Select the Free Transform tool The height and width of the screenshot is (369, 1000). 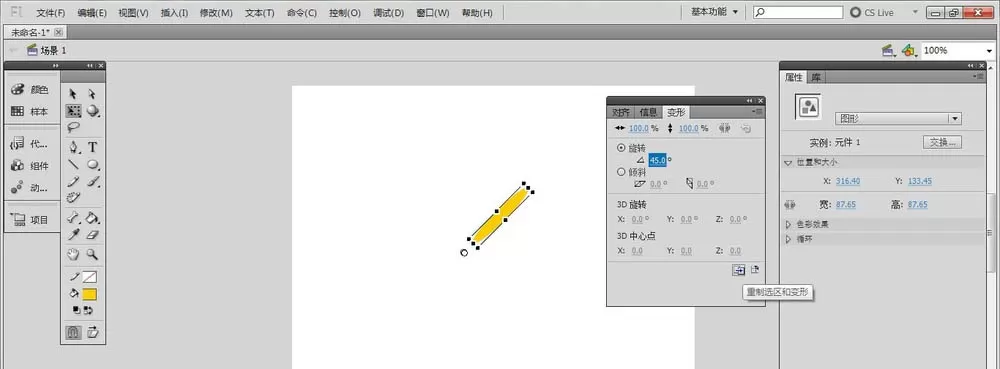click(73, 111)
